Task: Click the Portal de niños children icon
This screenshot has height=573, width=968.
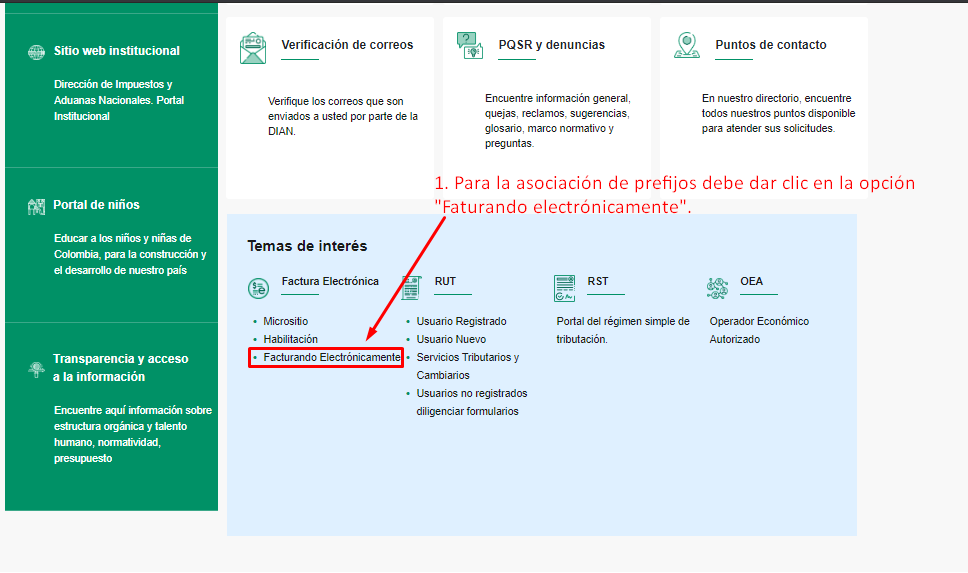Action: 36,207
